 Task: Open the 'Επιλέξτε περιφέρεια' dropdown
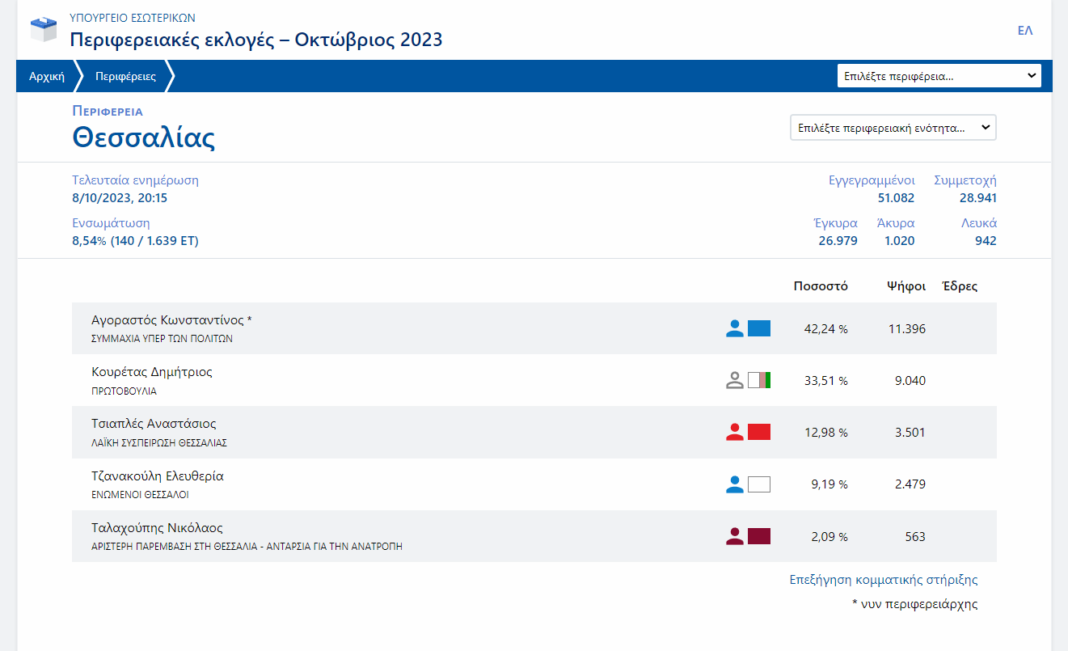(x=938, y=76)
